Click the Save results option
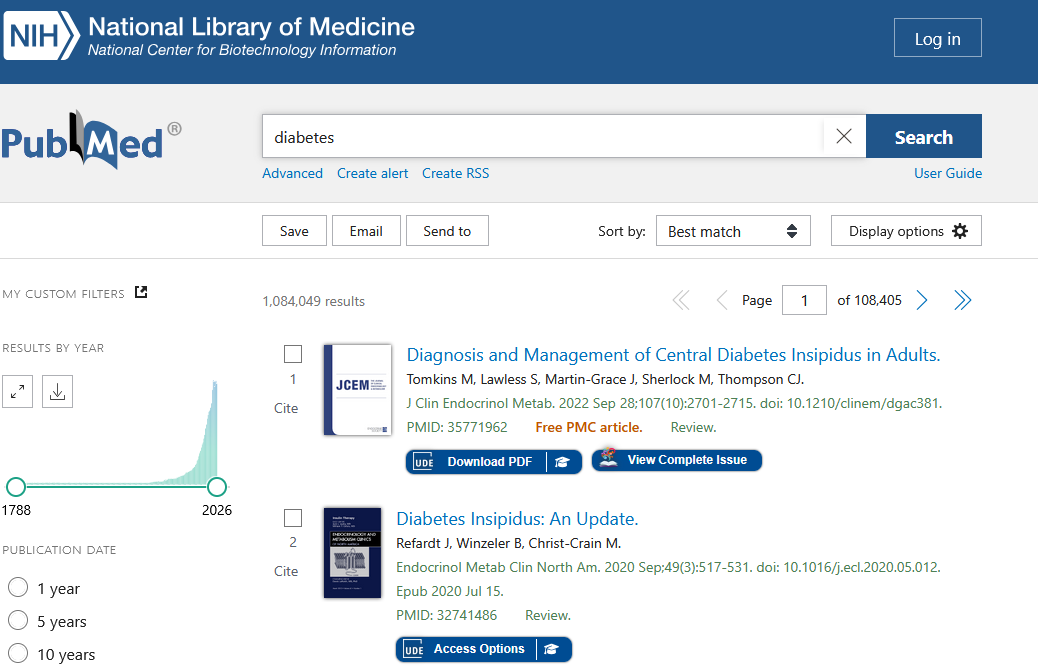The height and width of the screenshot is (669, 1038). (x=294, y=230)
